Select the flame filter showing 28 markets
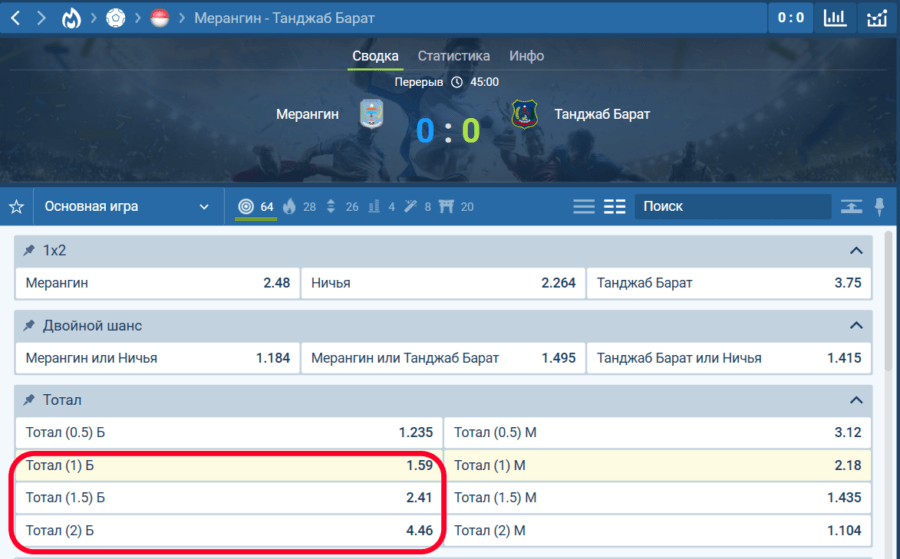900x559 pixels. (x=299, y=207)
